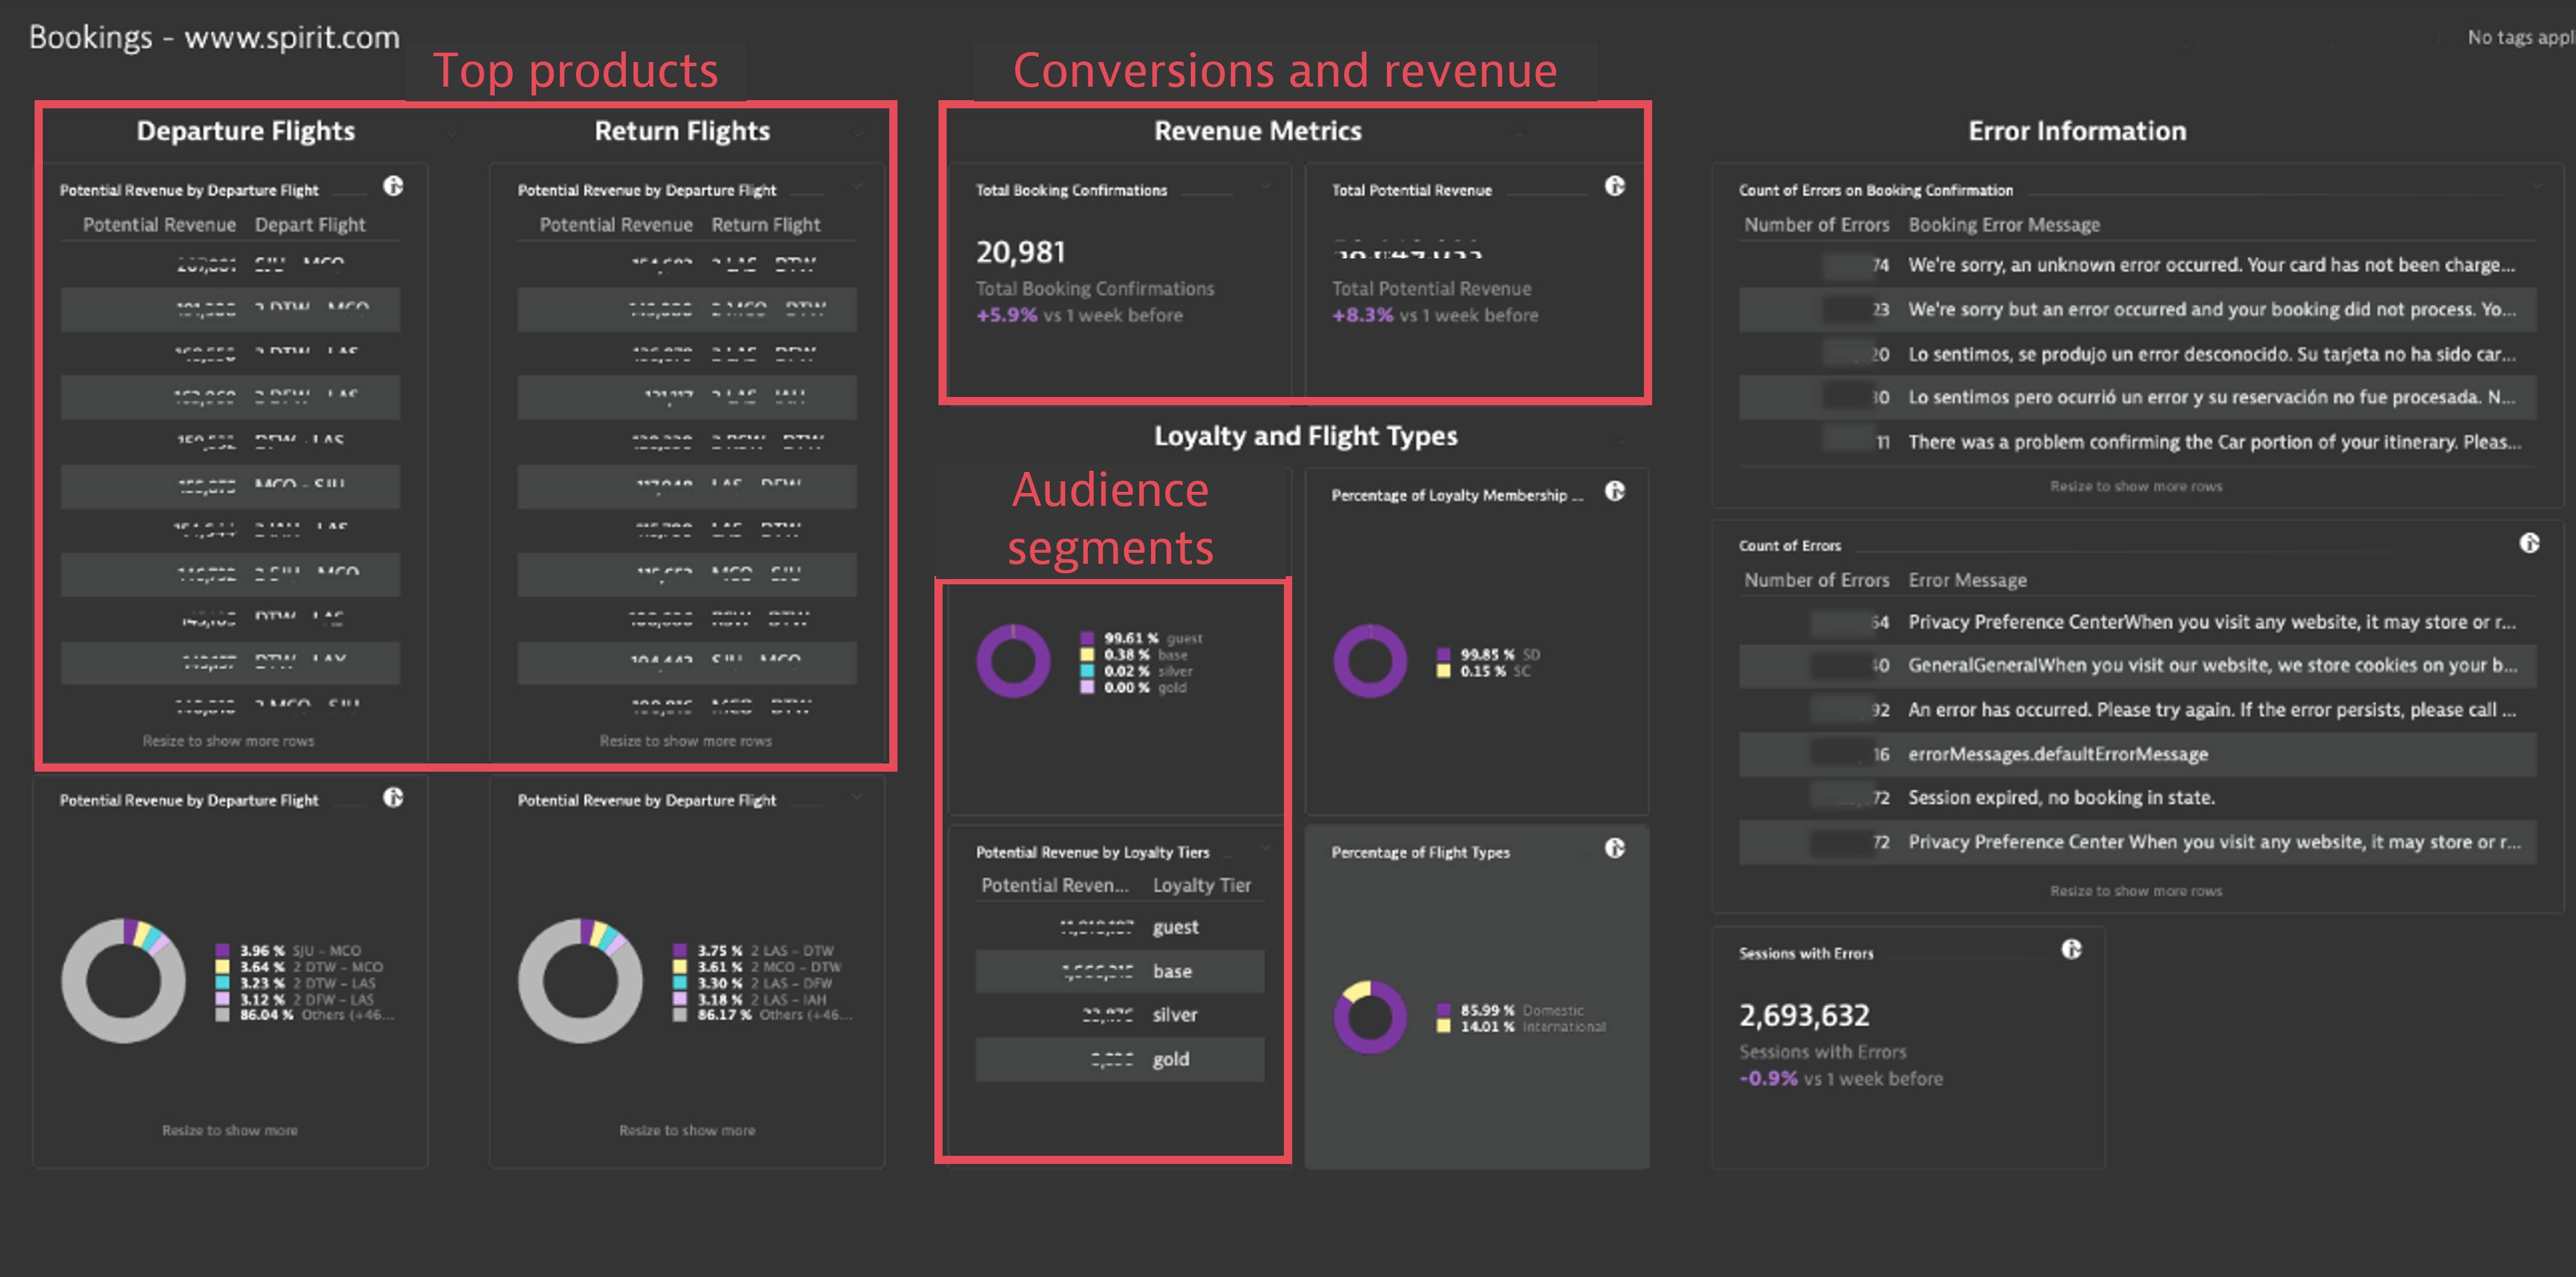Click the 2,693,632 sessions with errors value
This screenshot has width=2576, height=1277.
pyautogui.click(x=1804, y=1015)
